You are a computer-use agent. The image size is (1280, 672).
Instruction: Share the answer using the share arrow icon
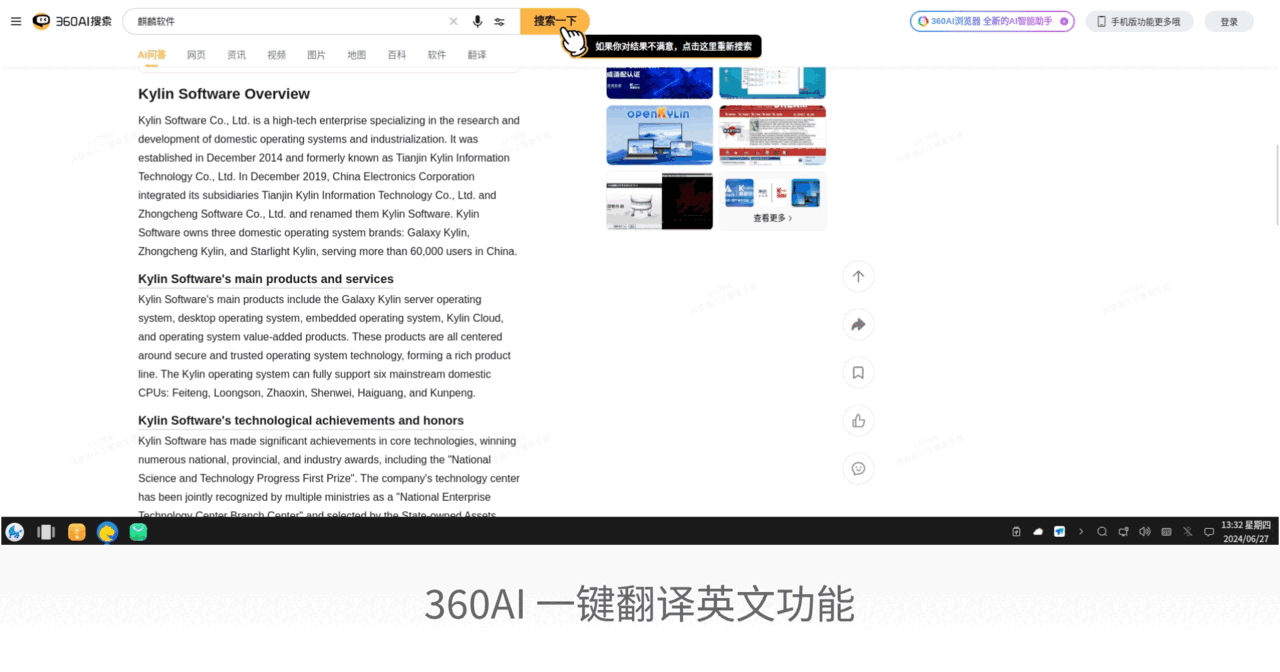pyautogui.click(x=858, y=325)
